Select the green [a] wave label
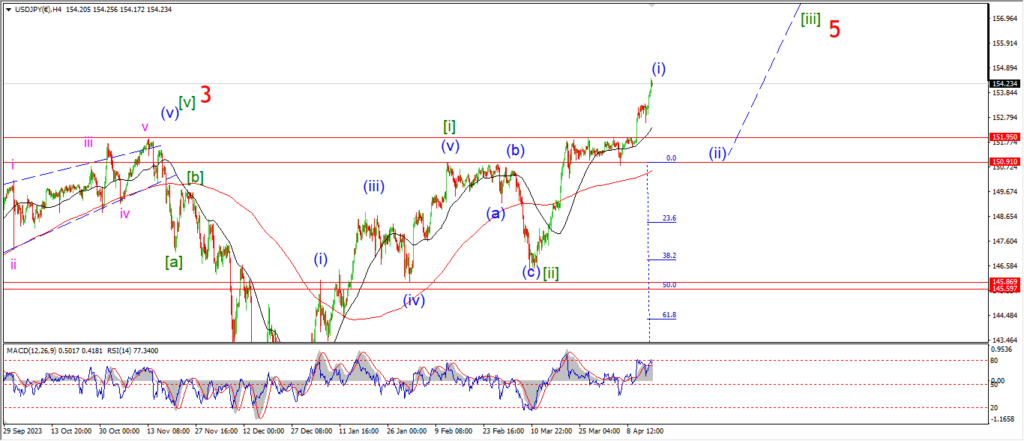 pyautogui.click(x=174, y=261)
